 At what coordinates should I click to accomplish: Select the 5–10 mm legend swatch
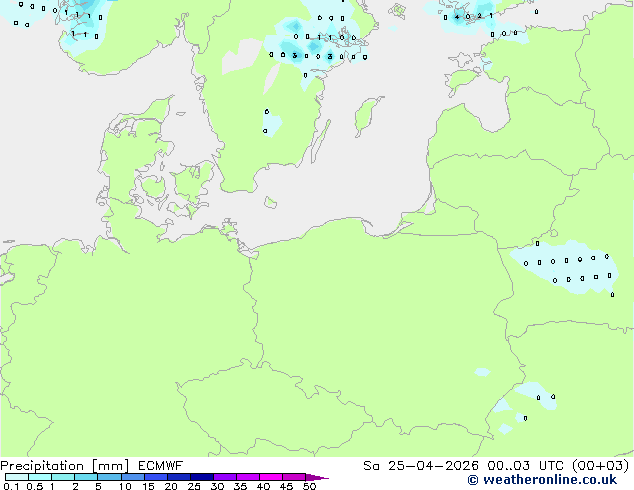point(109,477)
